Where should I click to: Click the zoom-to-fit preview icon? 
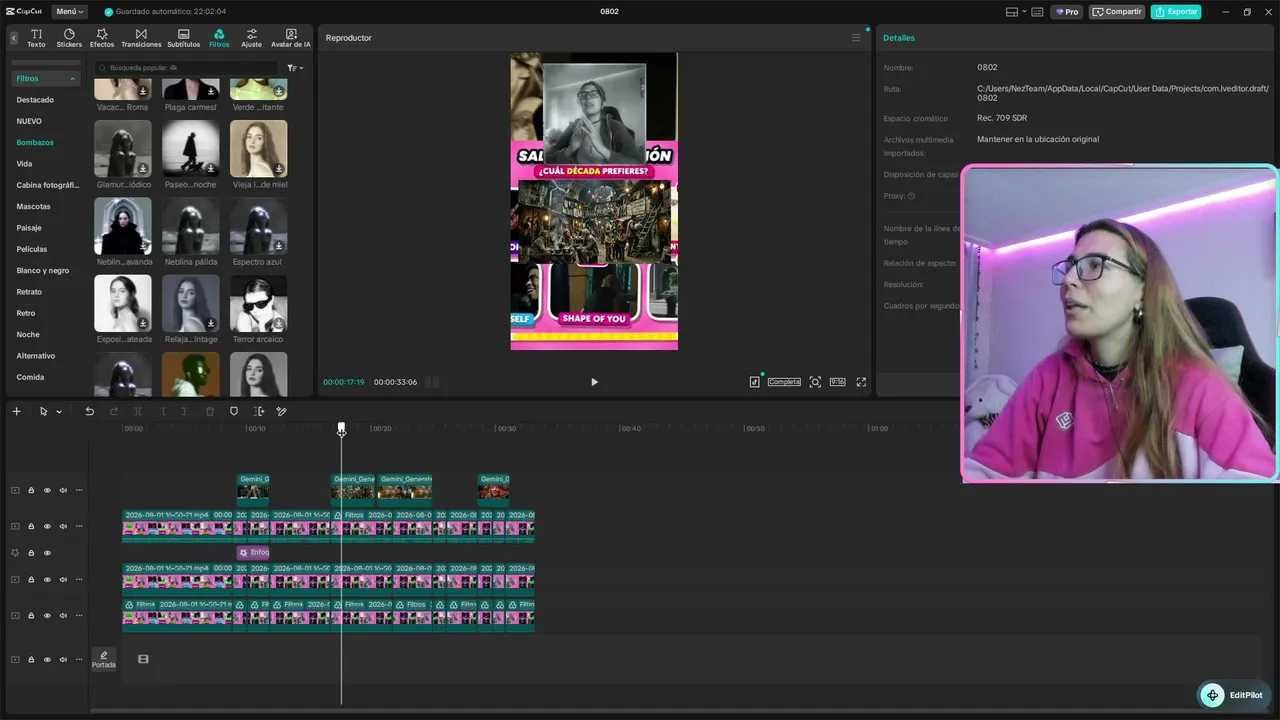pos(815,382)
